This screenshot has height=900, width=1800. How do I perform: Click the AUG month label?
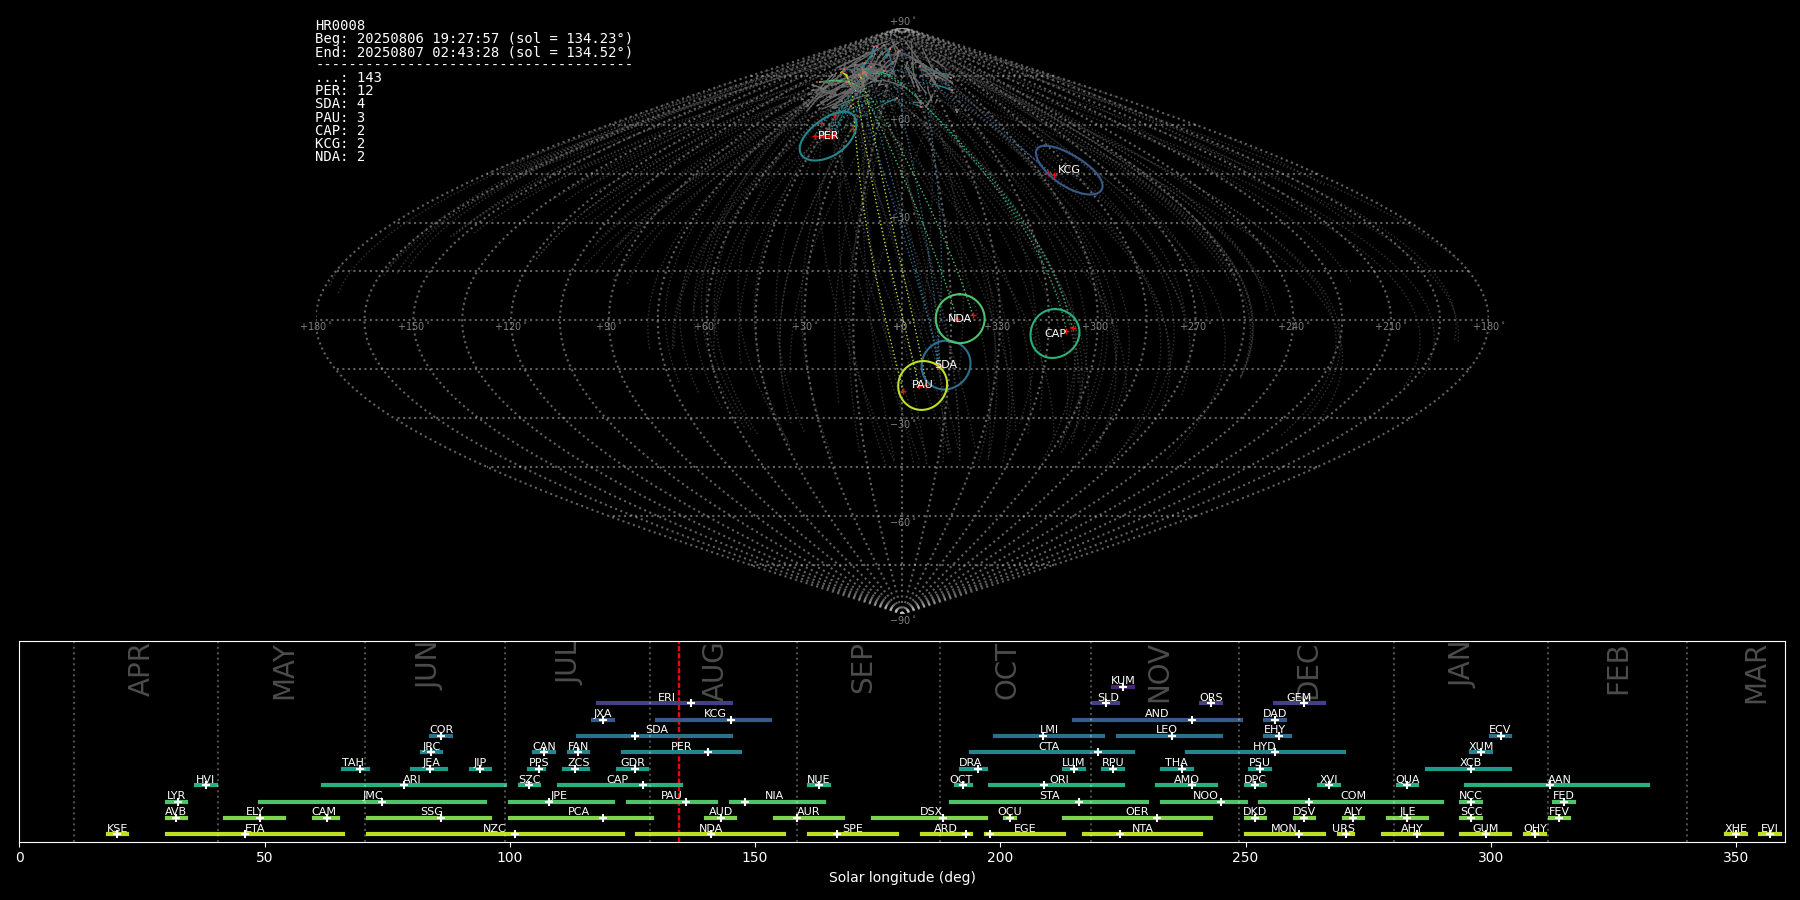point(713,670)
